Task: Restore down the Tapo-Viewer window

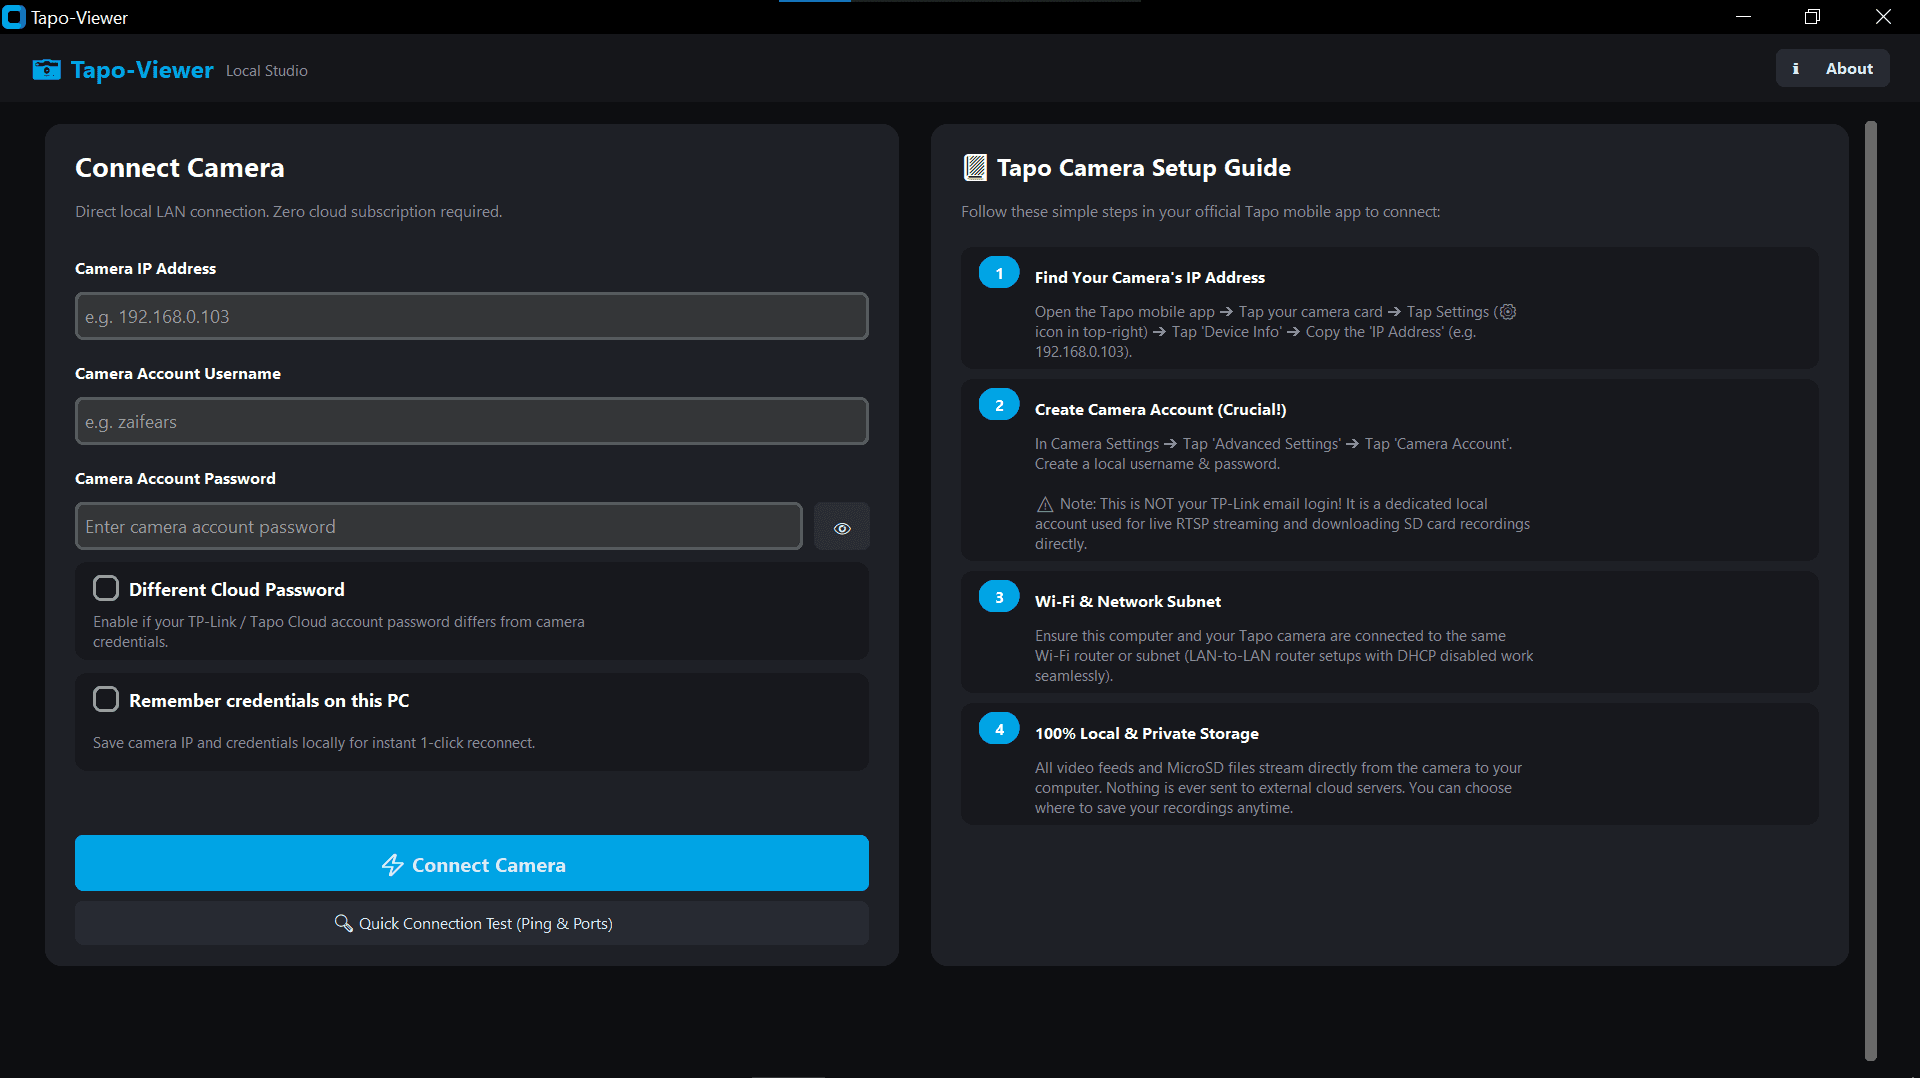Action: point(1812,17)
